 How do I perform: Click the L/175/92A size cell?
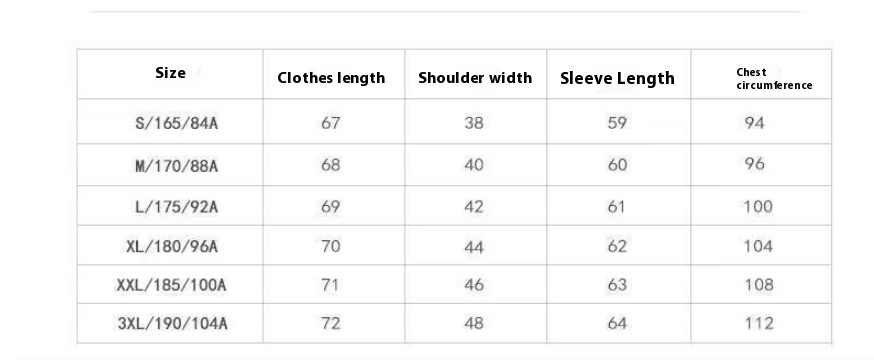pos(177,207)
